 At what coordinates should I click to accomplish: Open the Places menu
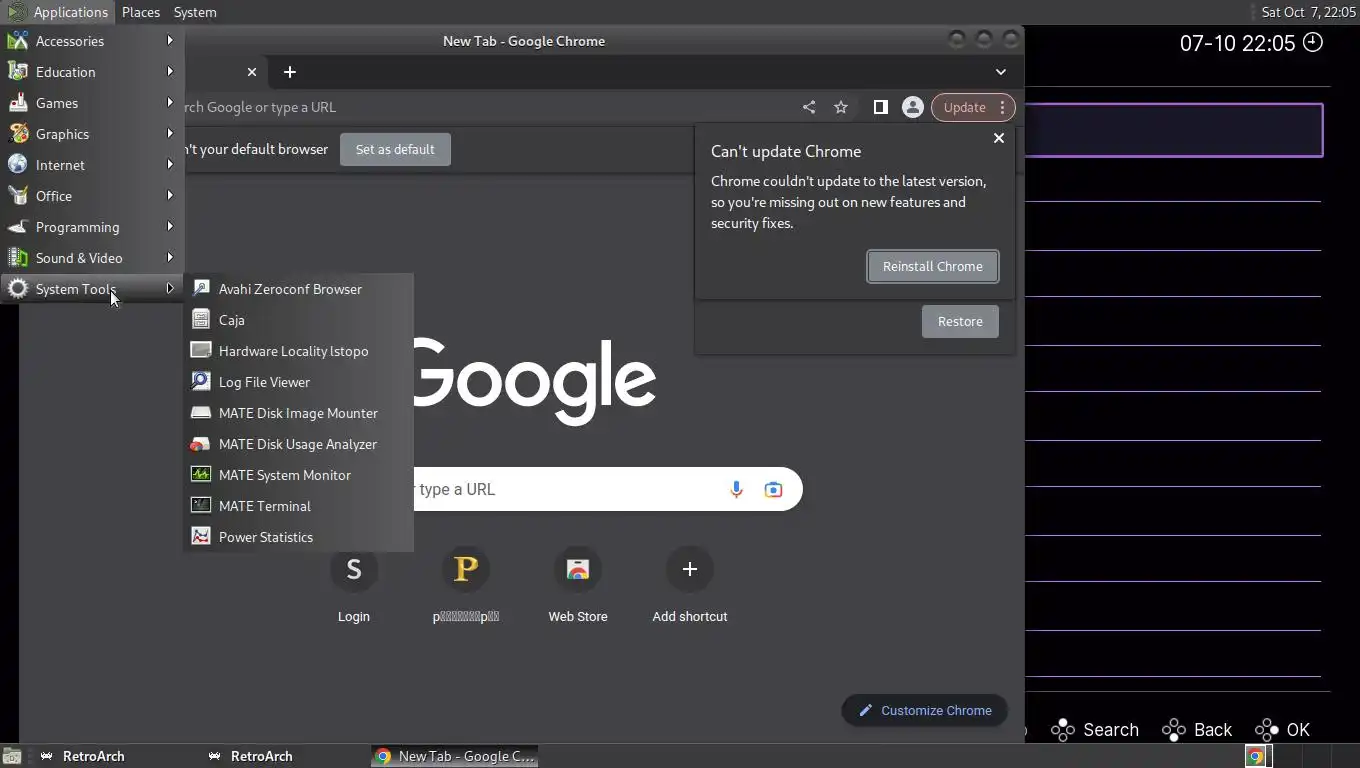[x=141, y=12]
